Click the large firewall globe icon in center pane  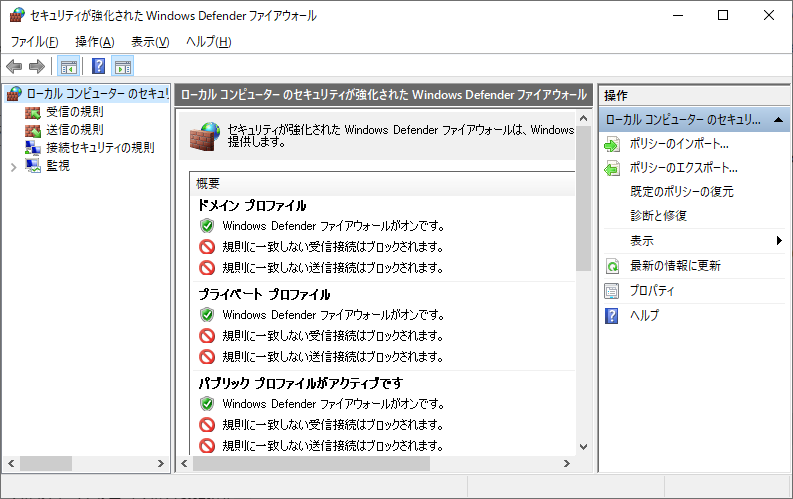coord(205,137)
